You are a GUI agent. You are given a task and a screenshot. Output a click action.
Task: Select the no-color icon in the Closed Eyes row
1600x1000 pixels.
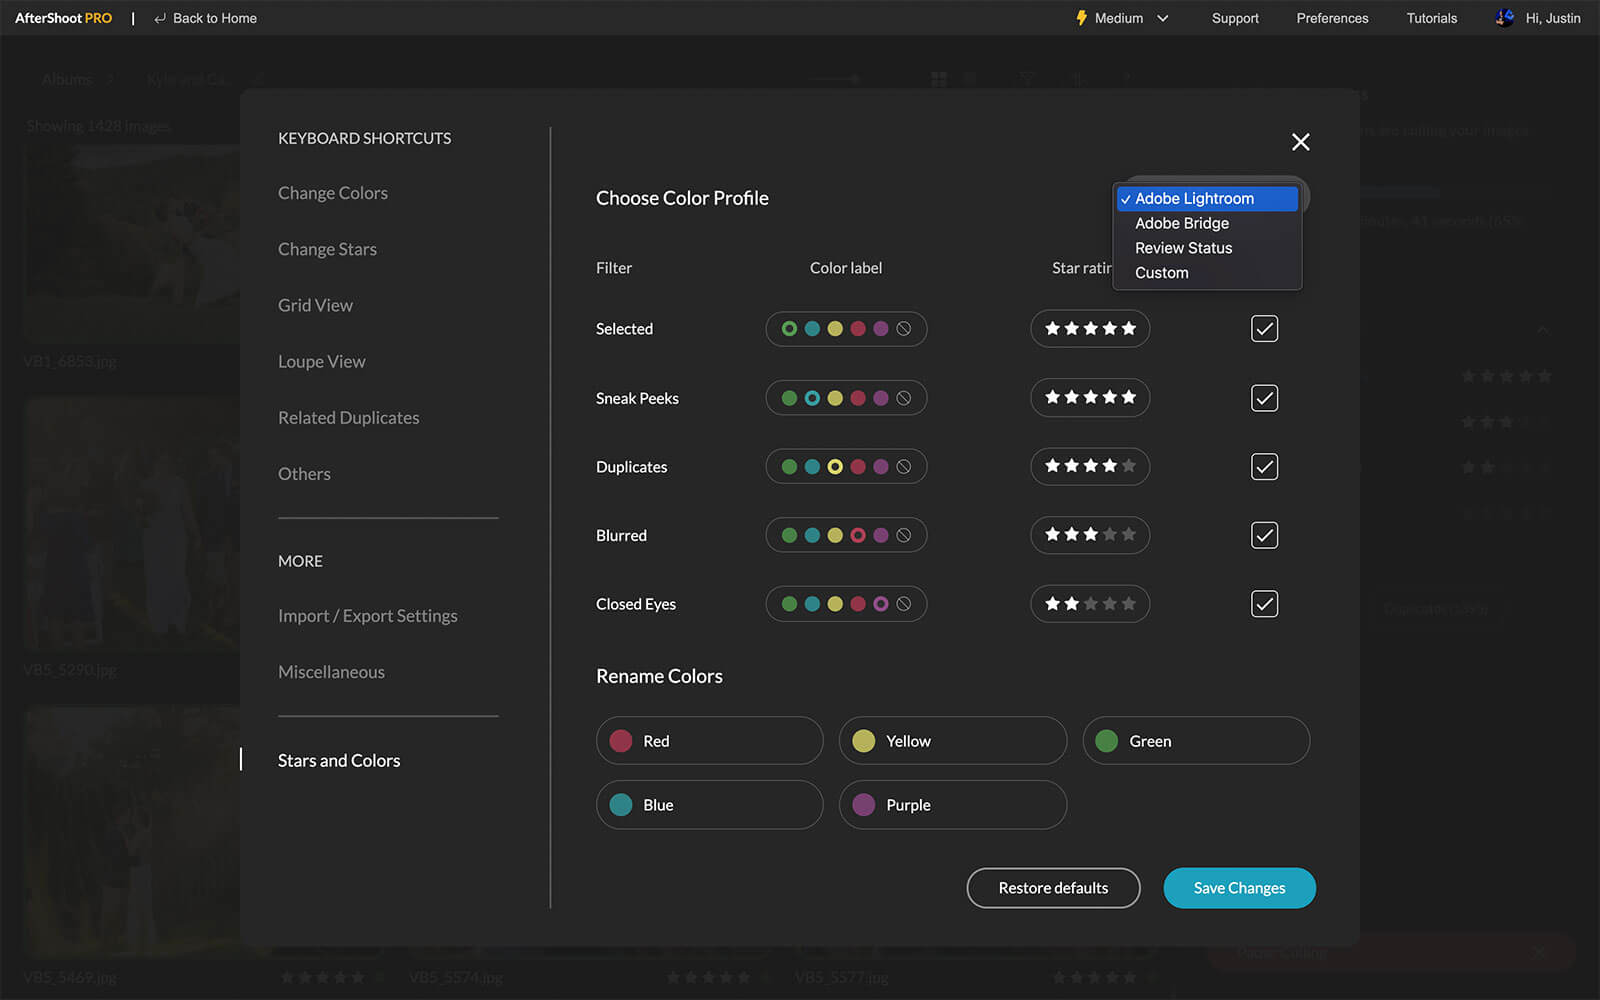904,604
